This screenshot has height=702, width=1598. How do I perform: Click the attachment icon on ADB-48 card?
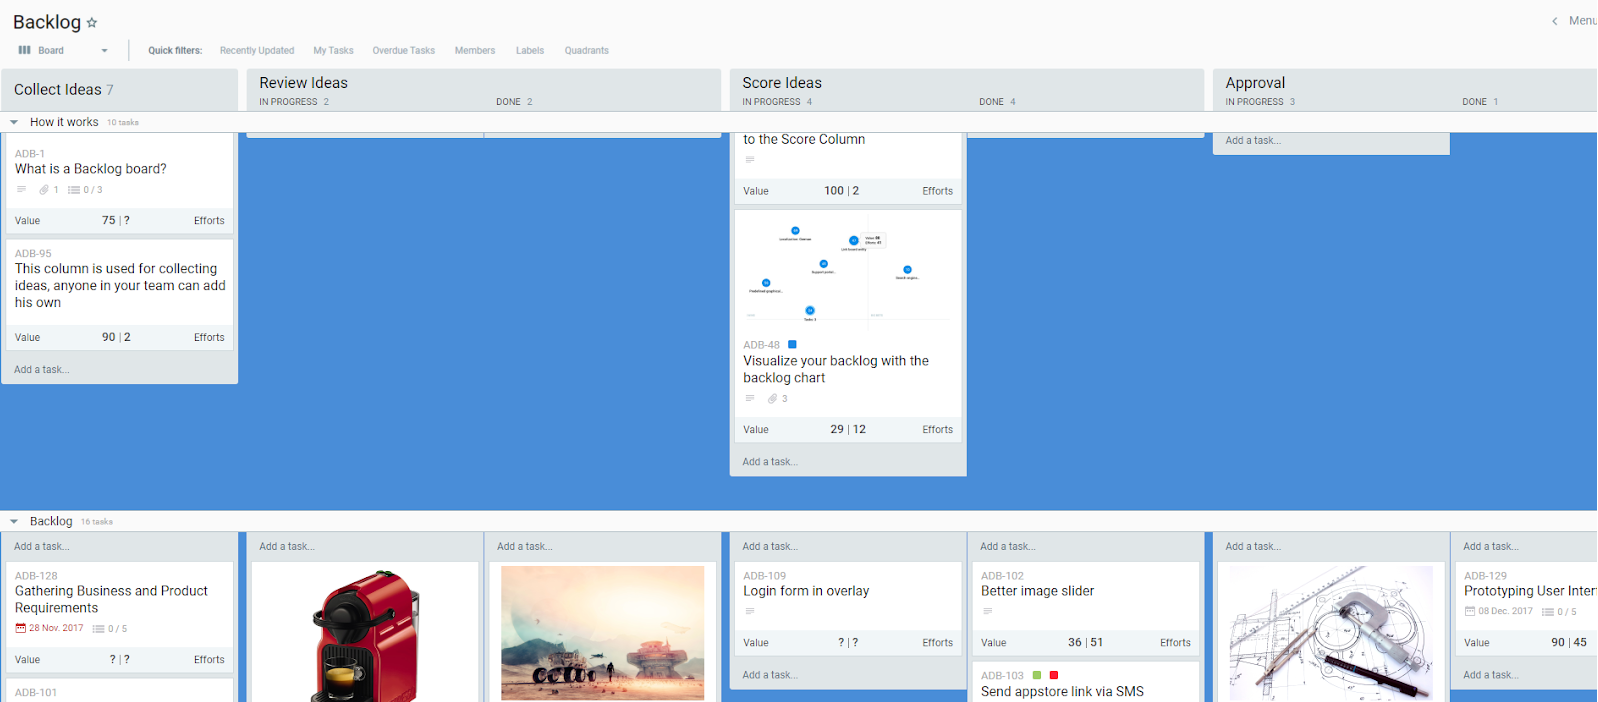(772, 399)
